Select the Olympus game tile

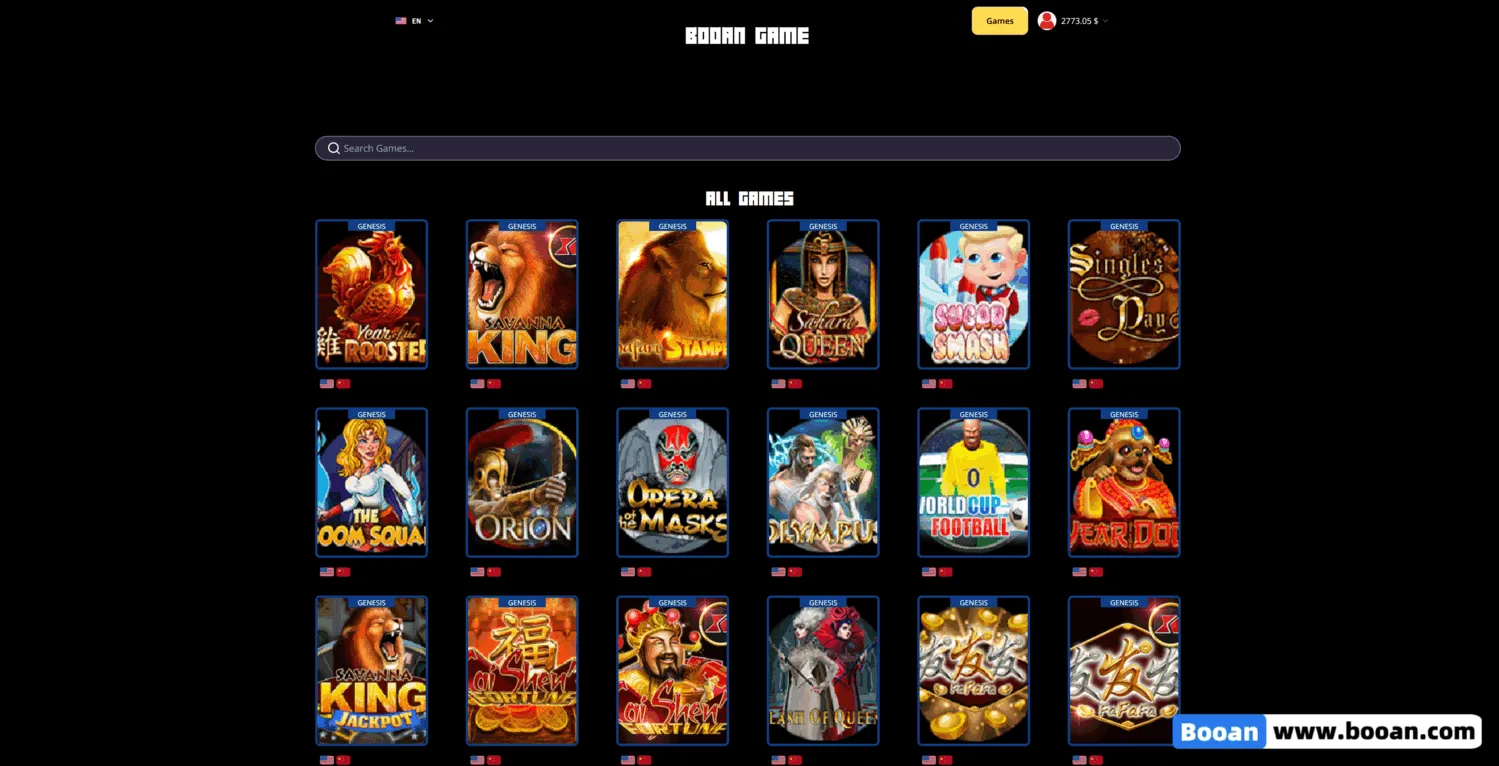point(823,482)
